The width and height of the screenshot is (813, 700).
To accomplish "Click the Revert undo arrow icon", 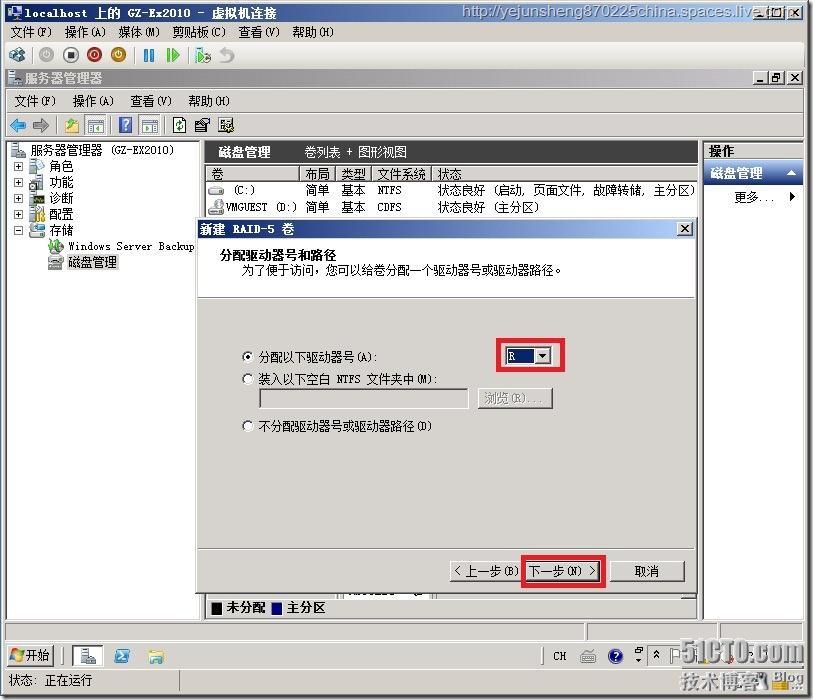I will (x=227, y=55).
